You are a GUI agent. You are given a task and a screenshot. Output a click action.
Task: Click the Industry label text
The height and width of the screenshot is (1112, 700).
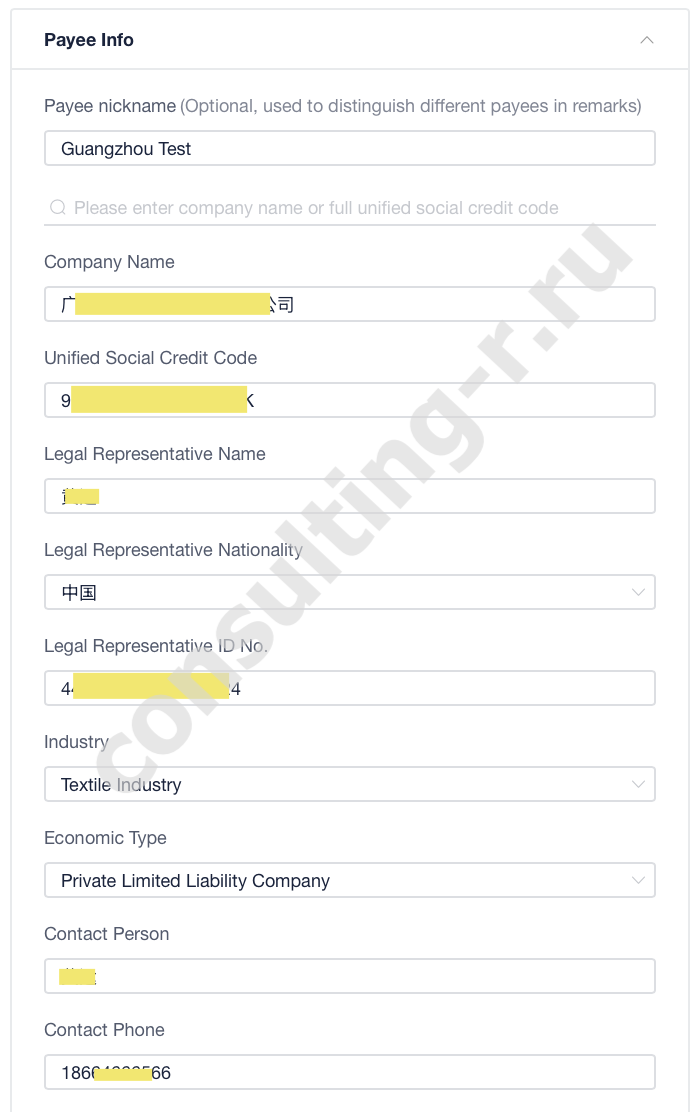click(76, 742)
